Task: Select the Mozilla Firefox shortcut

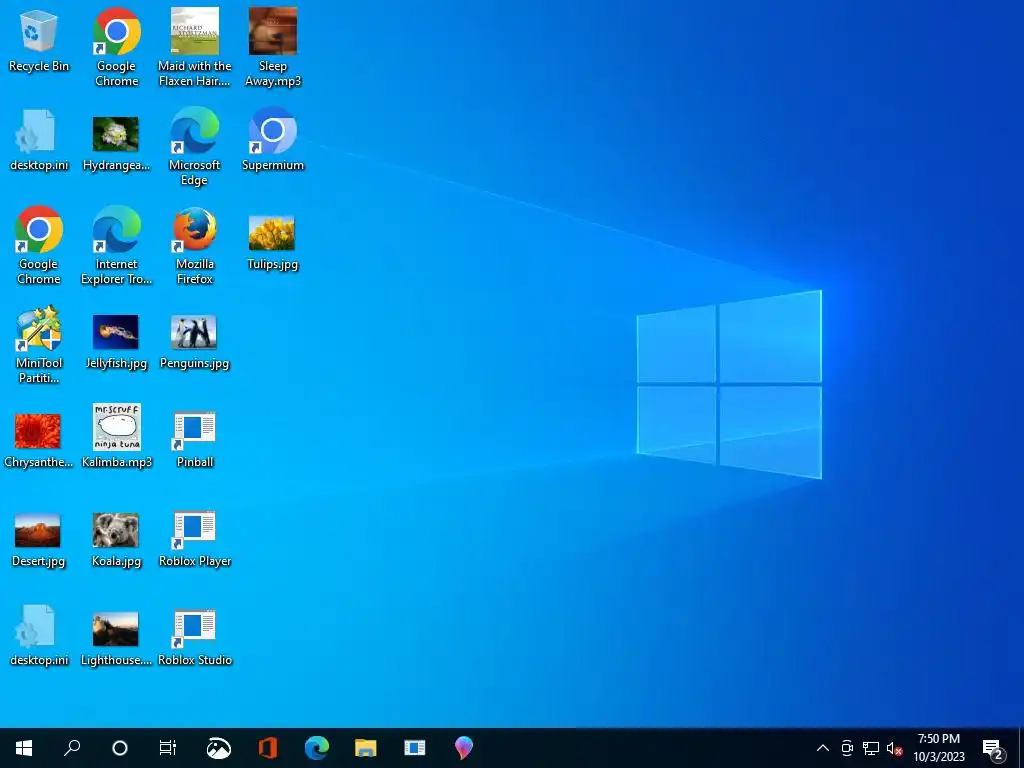Action: (195, 246)
